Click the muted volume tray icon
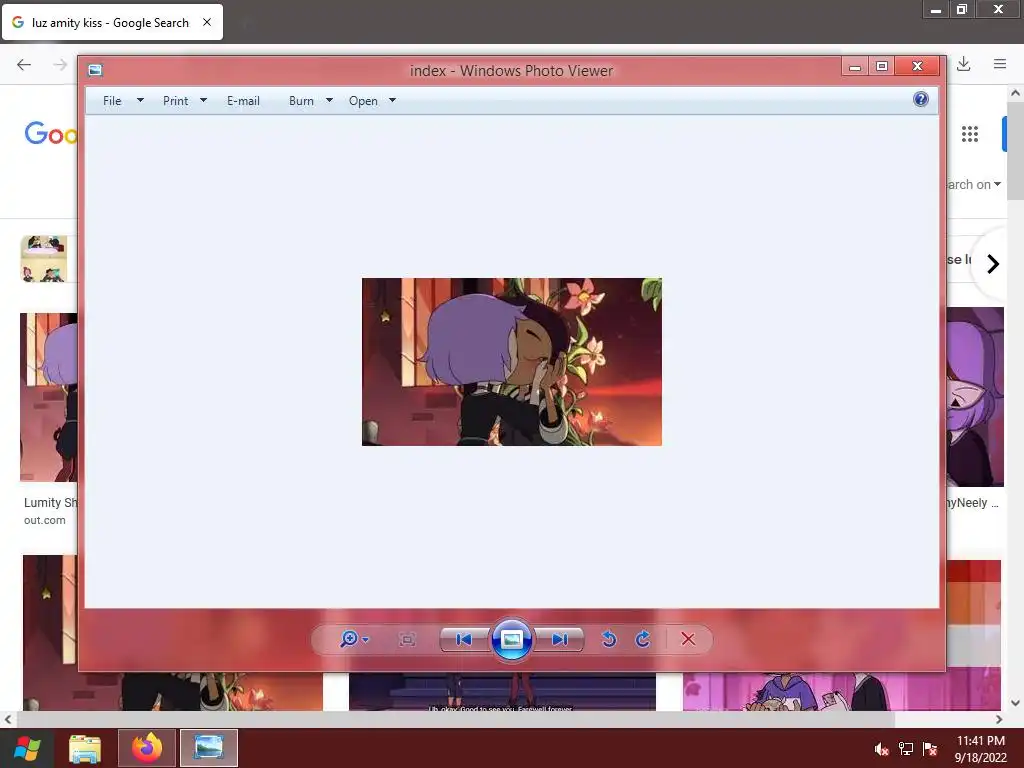This screenshot has height=768, width=1024. click(881, 749)
